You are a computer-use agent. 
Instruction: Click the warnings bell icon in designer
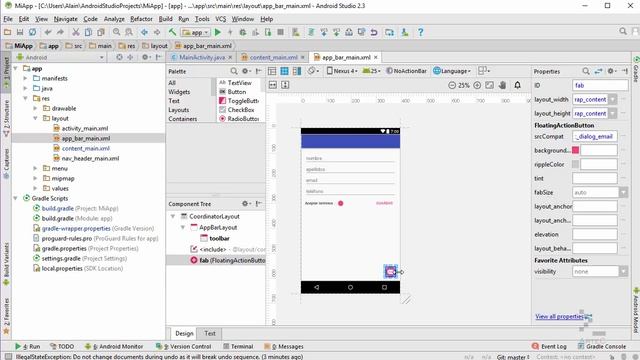518,85
